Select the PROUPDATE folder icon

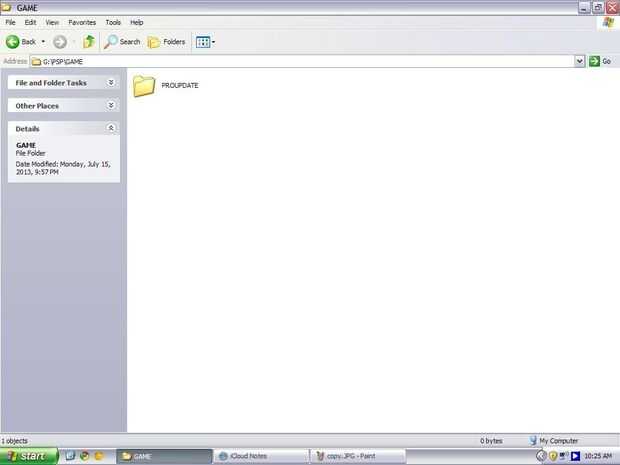144,85
